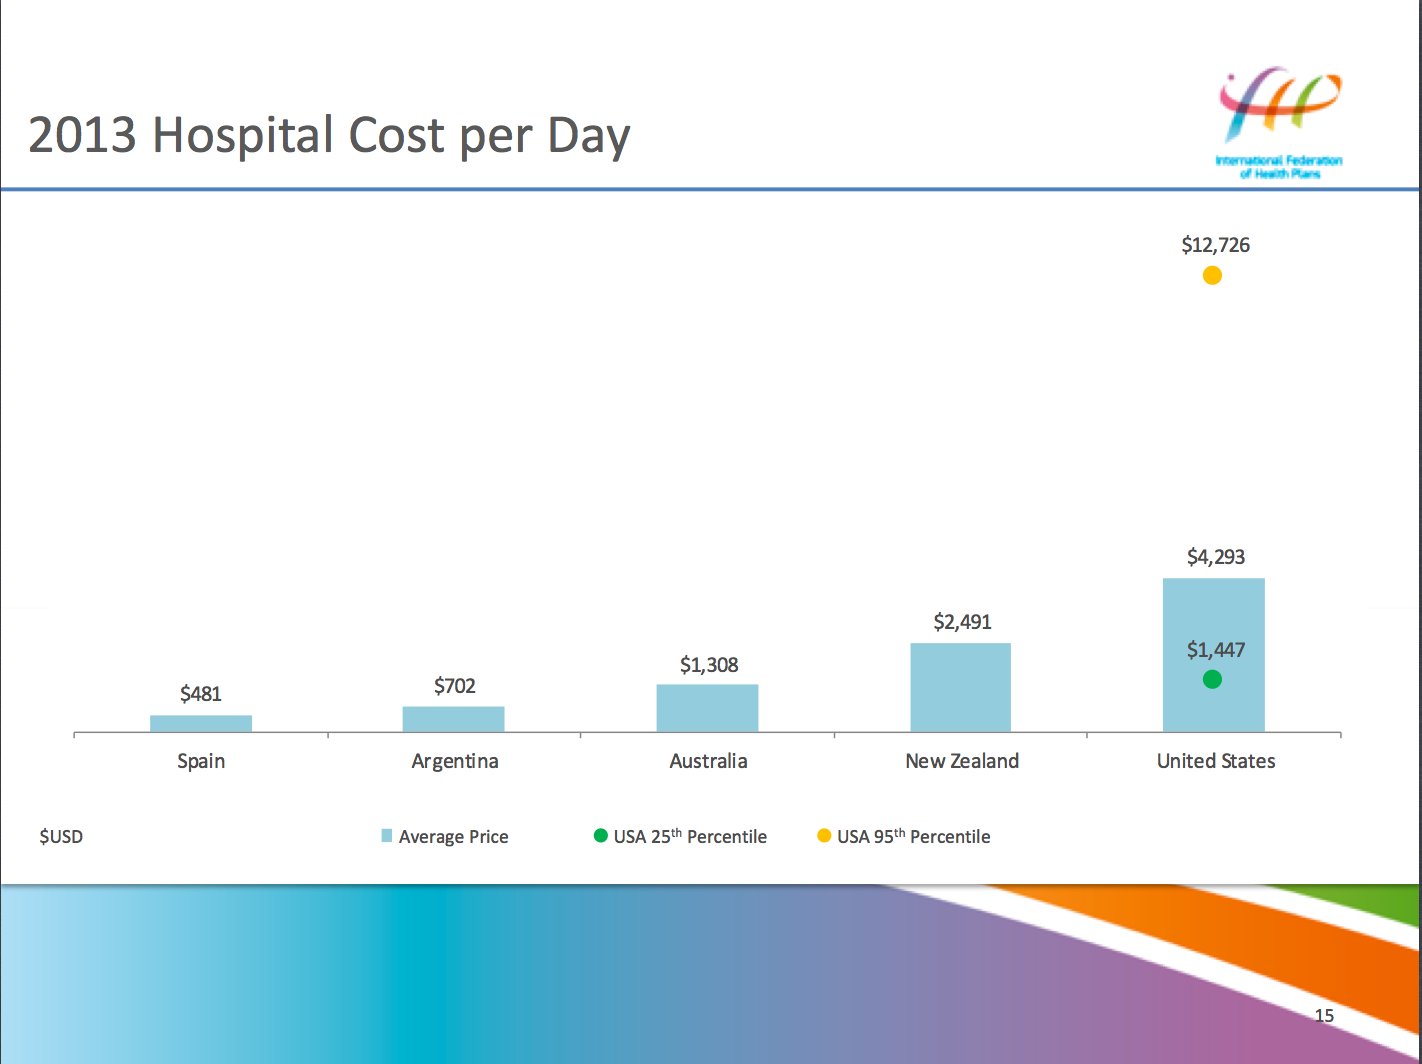This screenshot has width=1422, height=1064.
Task: Click the yellow USA 95th percentile dot on chart
Action: click(1212, 275)
